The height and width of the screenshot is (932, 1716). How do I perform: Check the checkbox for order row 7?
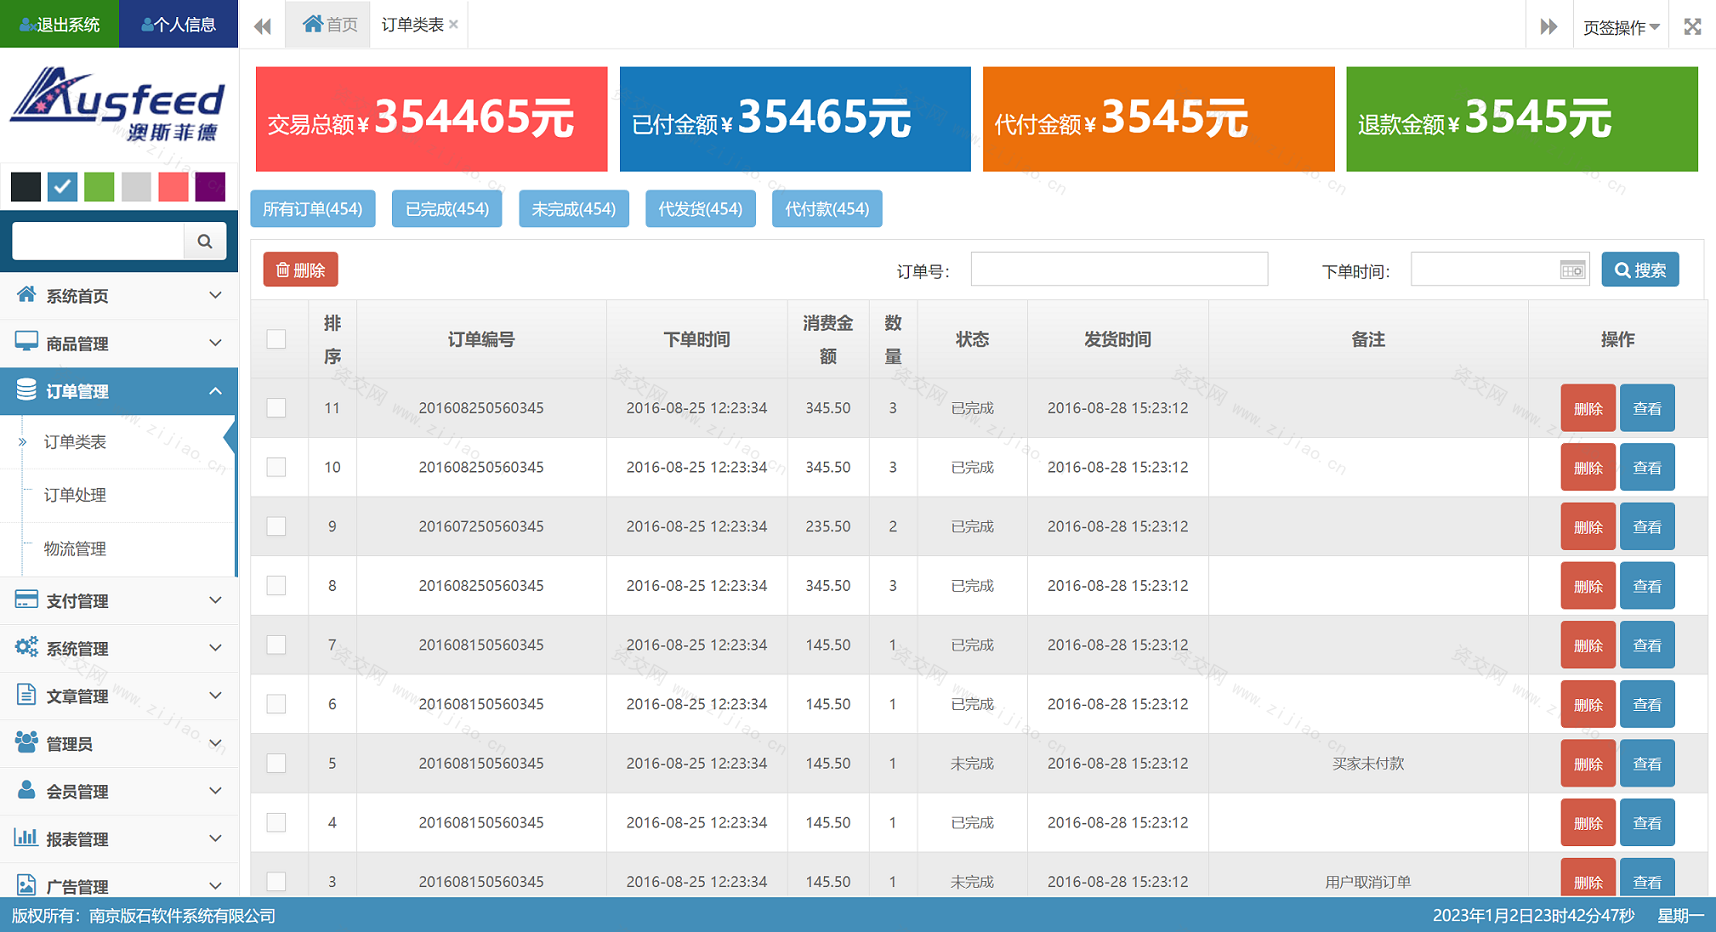click(x=277, y=645)
